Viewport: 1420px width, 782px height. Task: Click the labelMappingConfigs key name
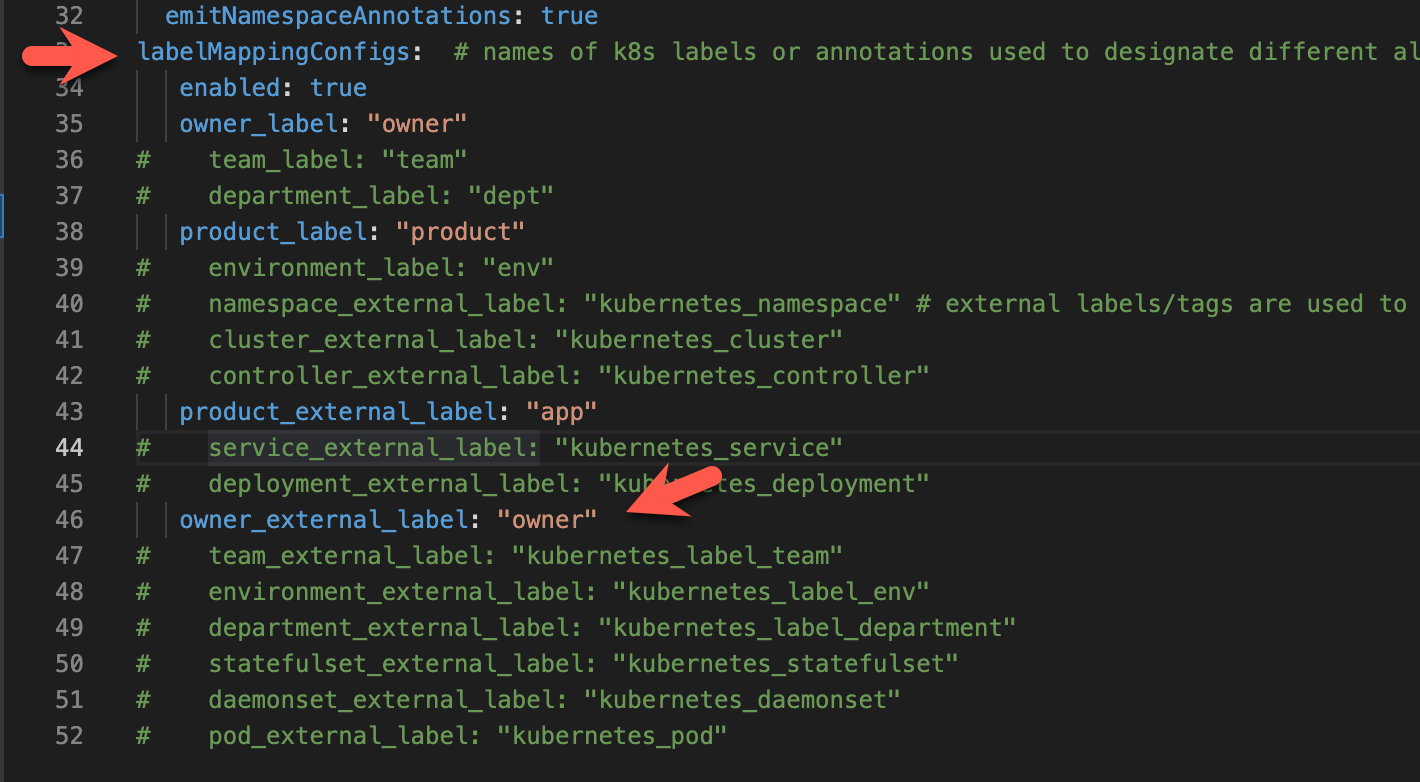275,51
